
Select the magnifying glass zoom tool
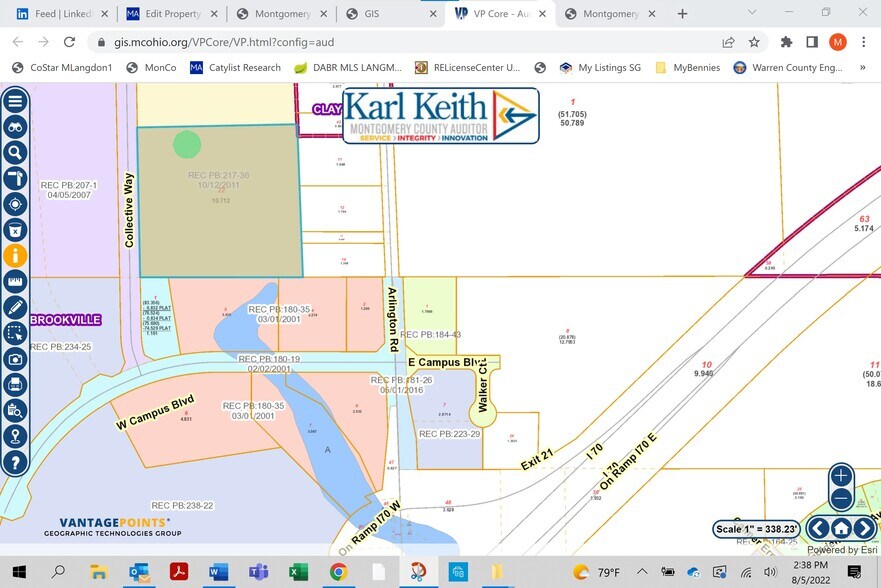click(15, 152)
